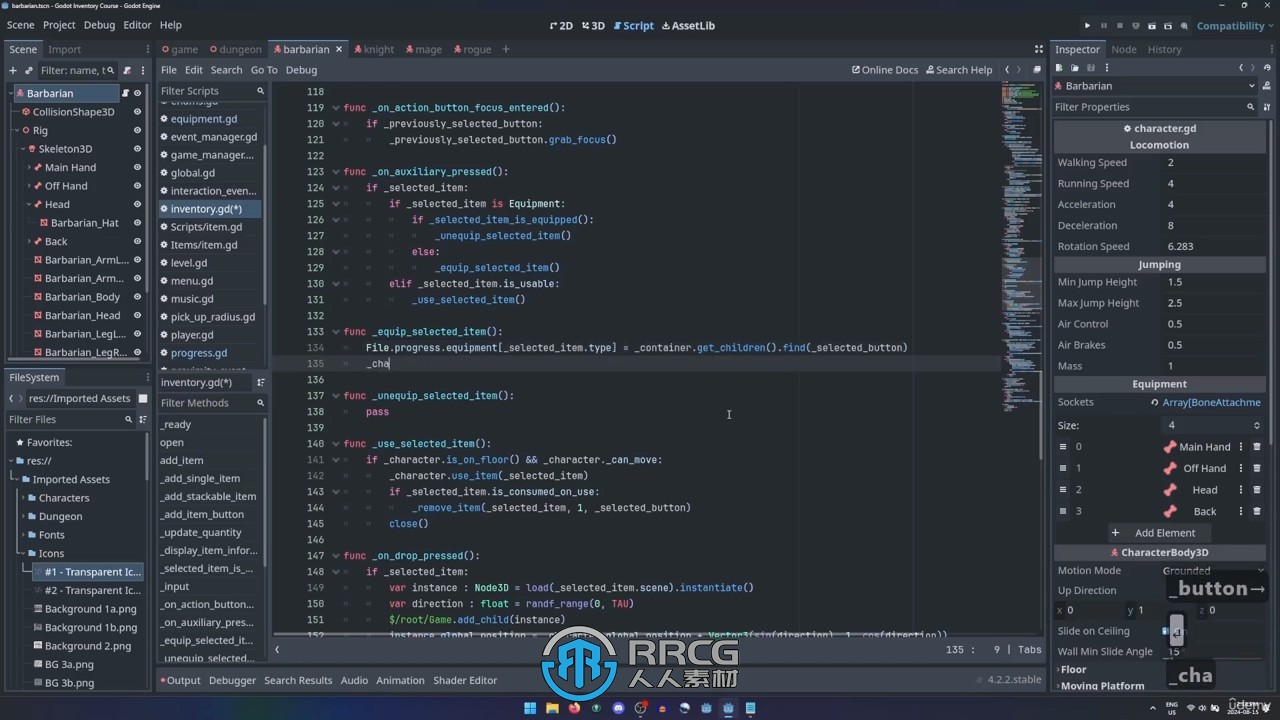Open documentation for the Barbarian object

(1266, 86)
